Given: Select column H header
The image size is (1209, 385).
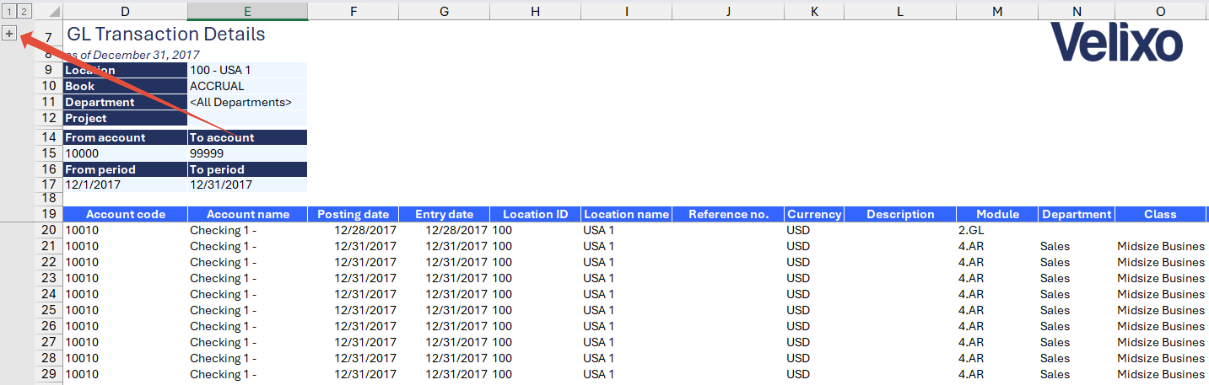Looking at the screenshot, I should [x=535, y=10].
